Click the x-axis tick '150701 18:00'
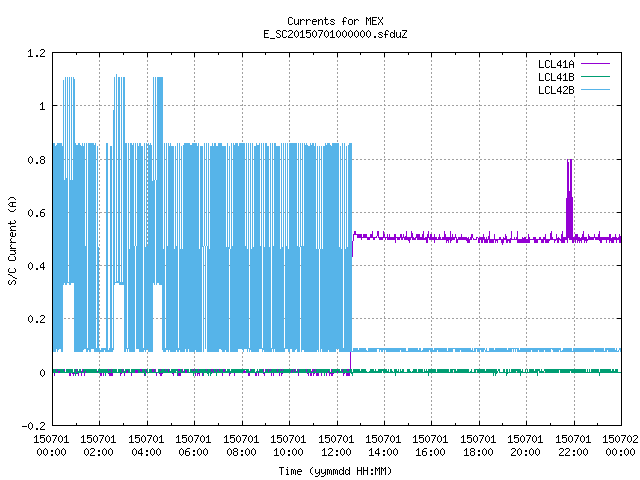The height and width of the screenshot is (480, 640). point(479,446)
